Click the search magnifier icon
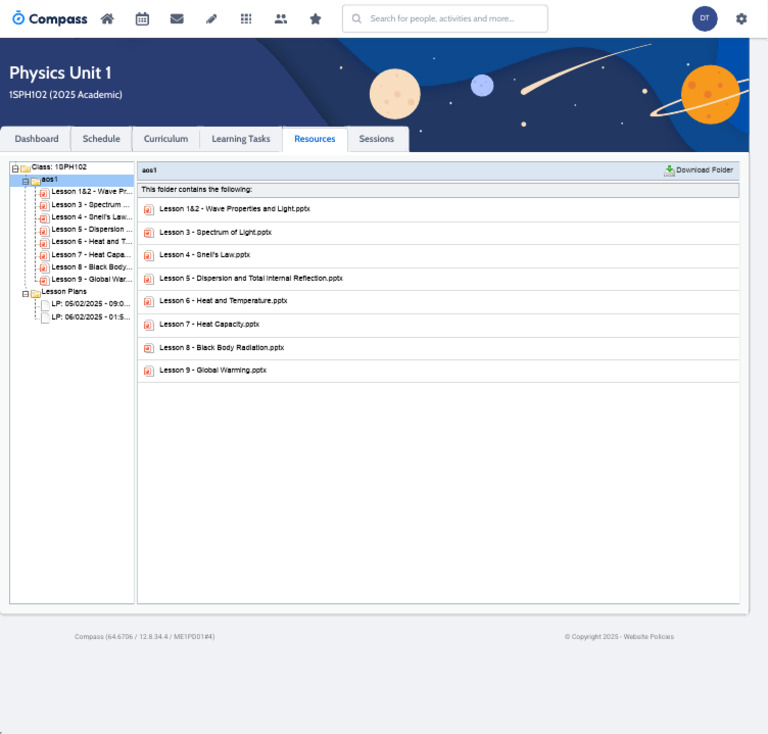 tap(357, 19)
